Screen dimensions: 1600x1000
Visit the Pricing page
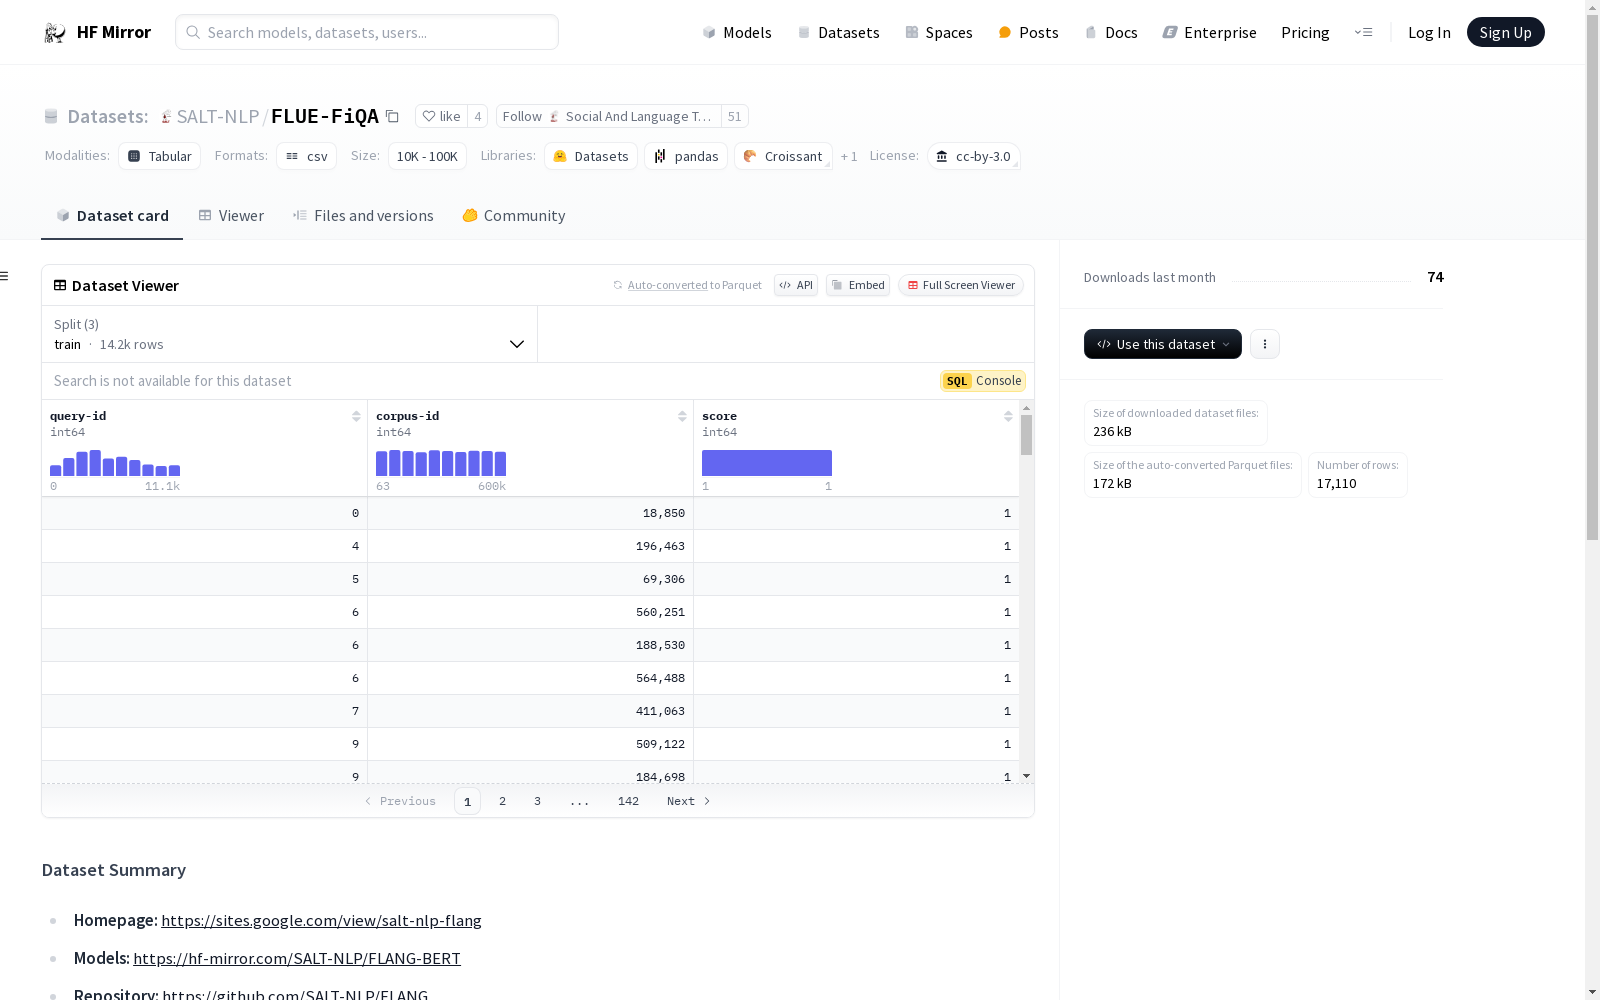[1305, 32]
